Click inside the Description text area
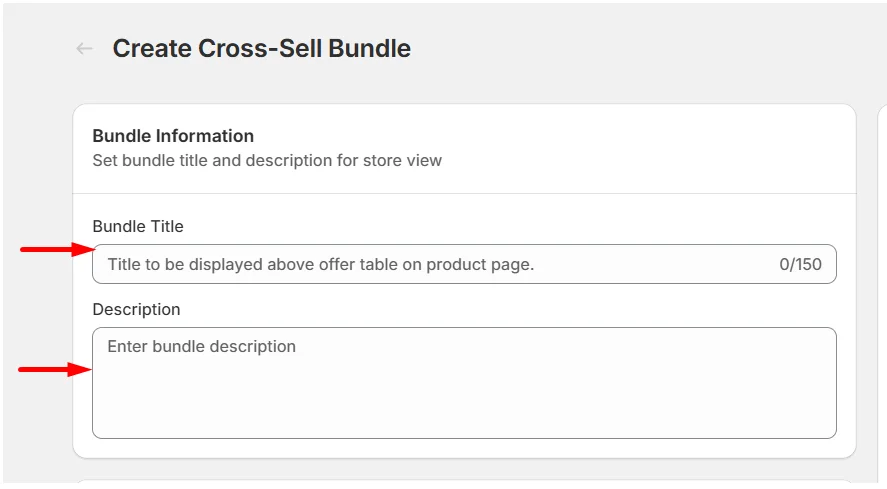Viewport: 887px width, 489px height. coord(464,383)
